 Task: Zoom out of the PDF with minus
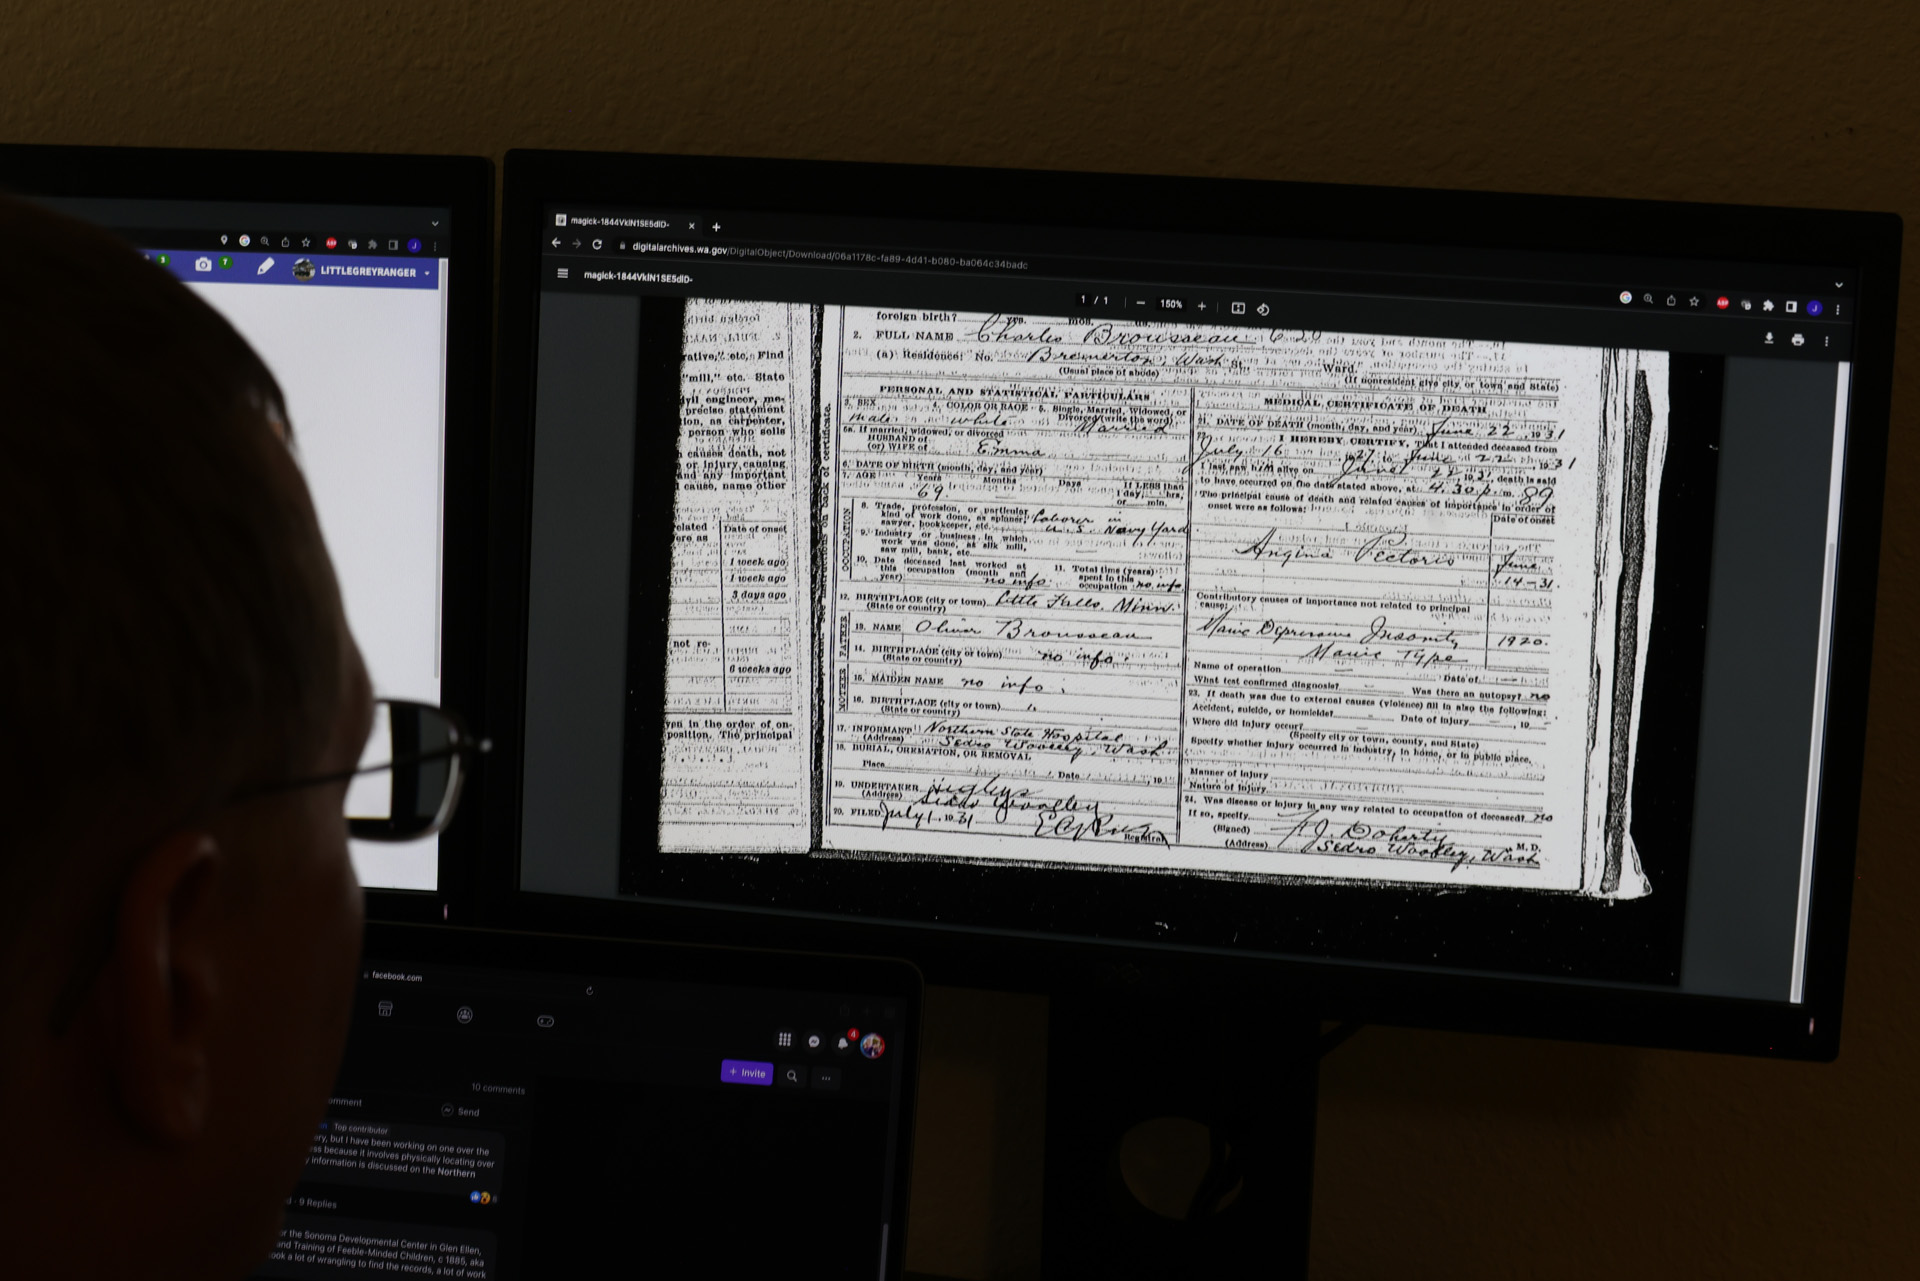click(x=1141, y=303)
